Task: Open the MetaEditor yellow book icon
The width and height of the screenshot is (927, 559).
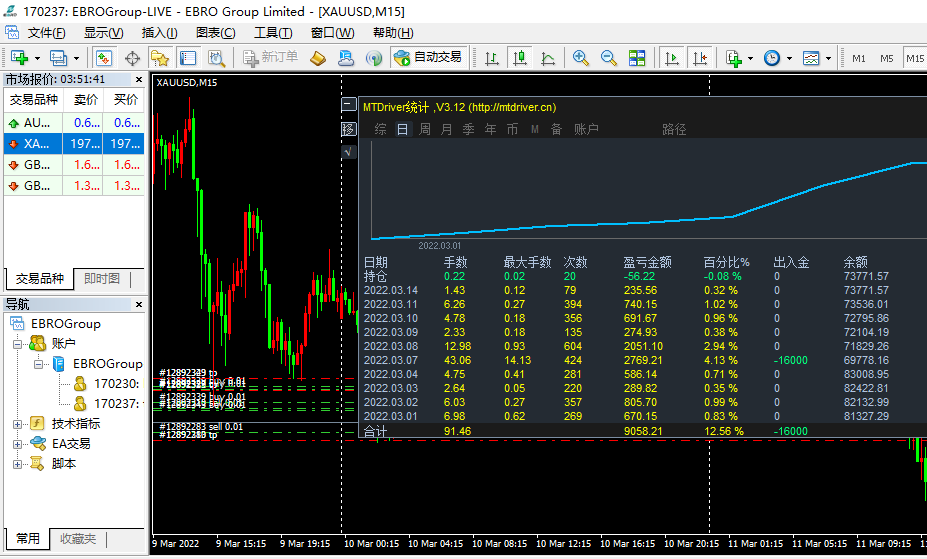Action: pos(318,57)
